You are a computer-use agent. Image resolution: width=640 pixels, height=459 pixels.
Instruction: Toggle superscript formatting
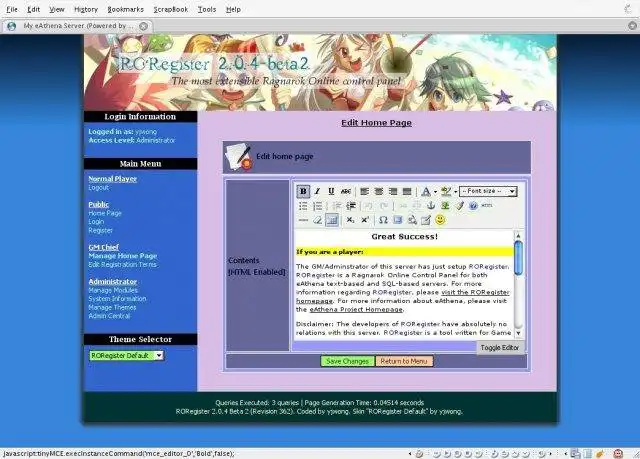pyautogui.click(x=365, y=220)
